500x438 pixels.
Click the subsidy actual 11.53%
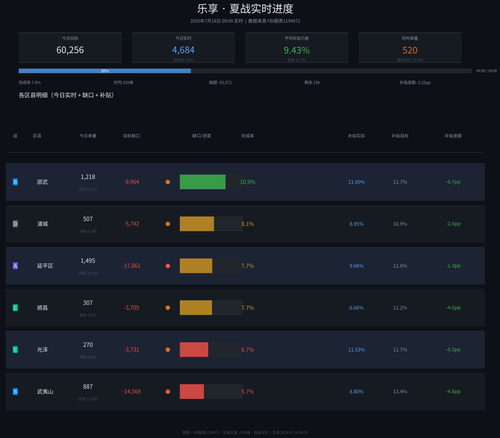tap(356, 350)
